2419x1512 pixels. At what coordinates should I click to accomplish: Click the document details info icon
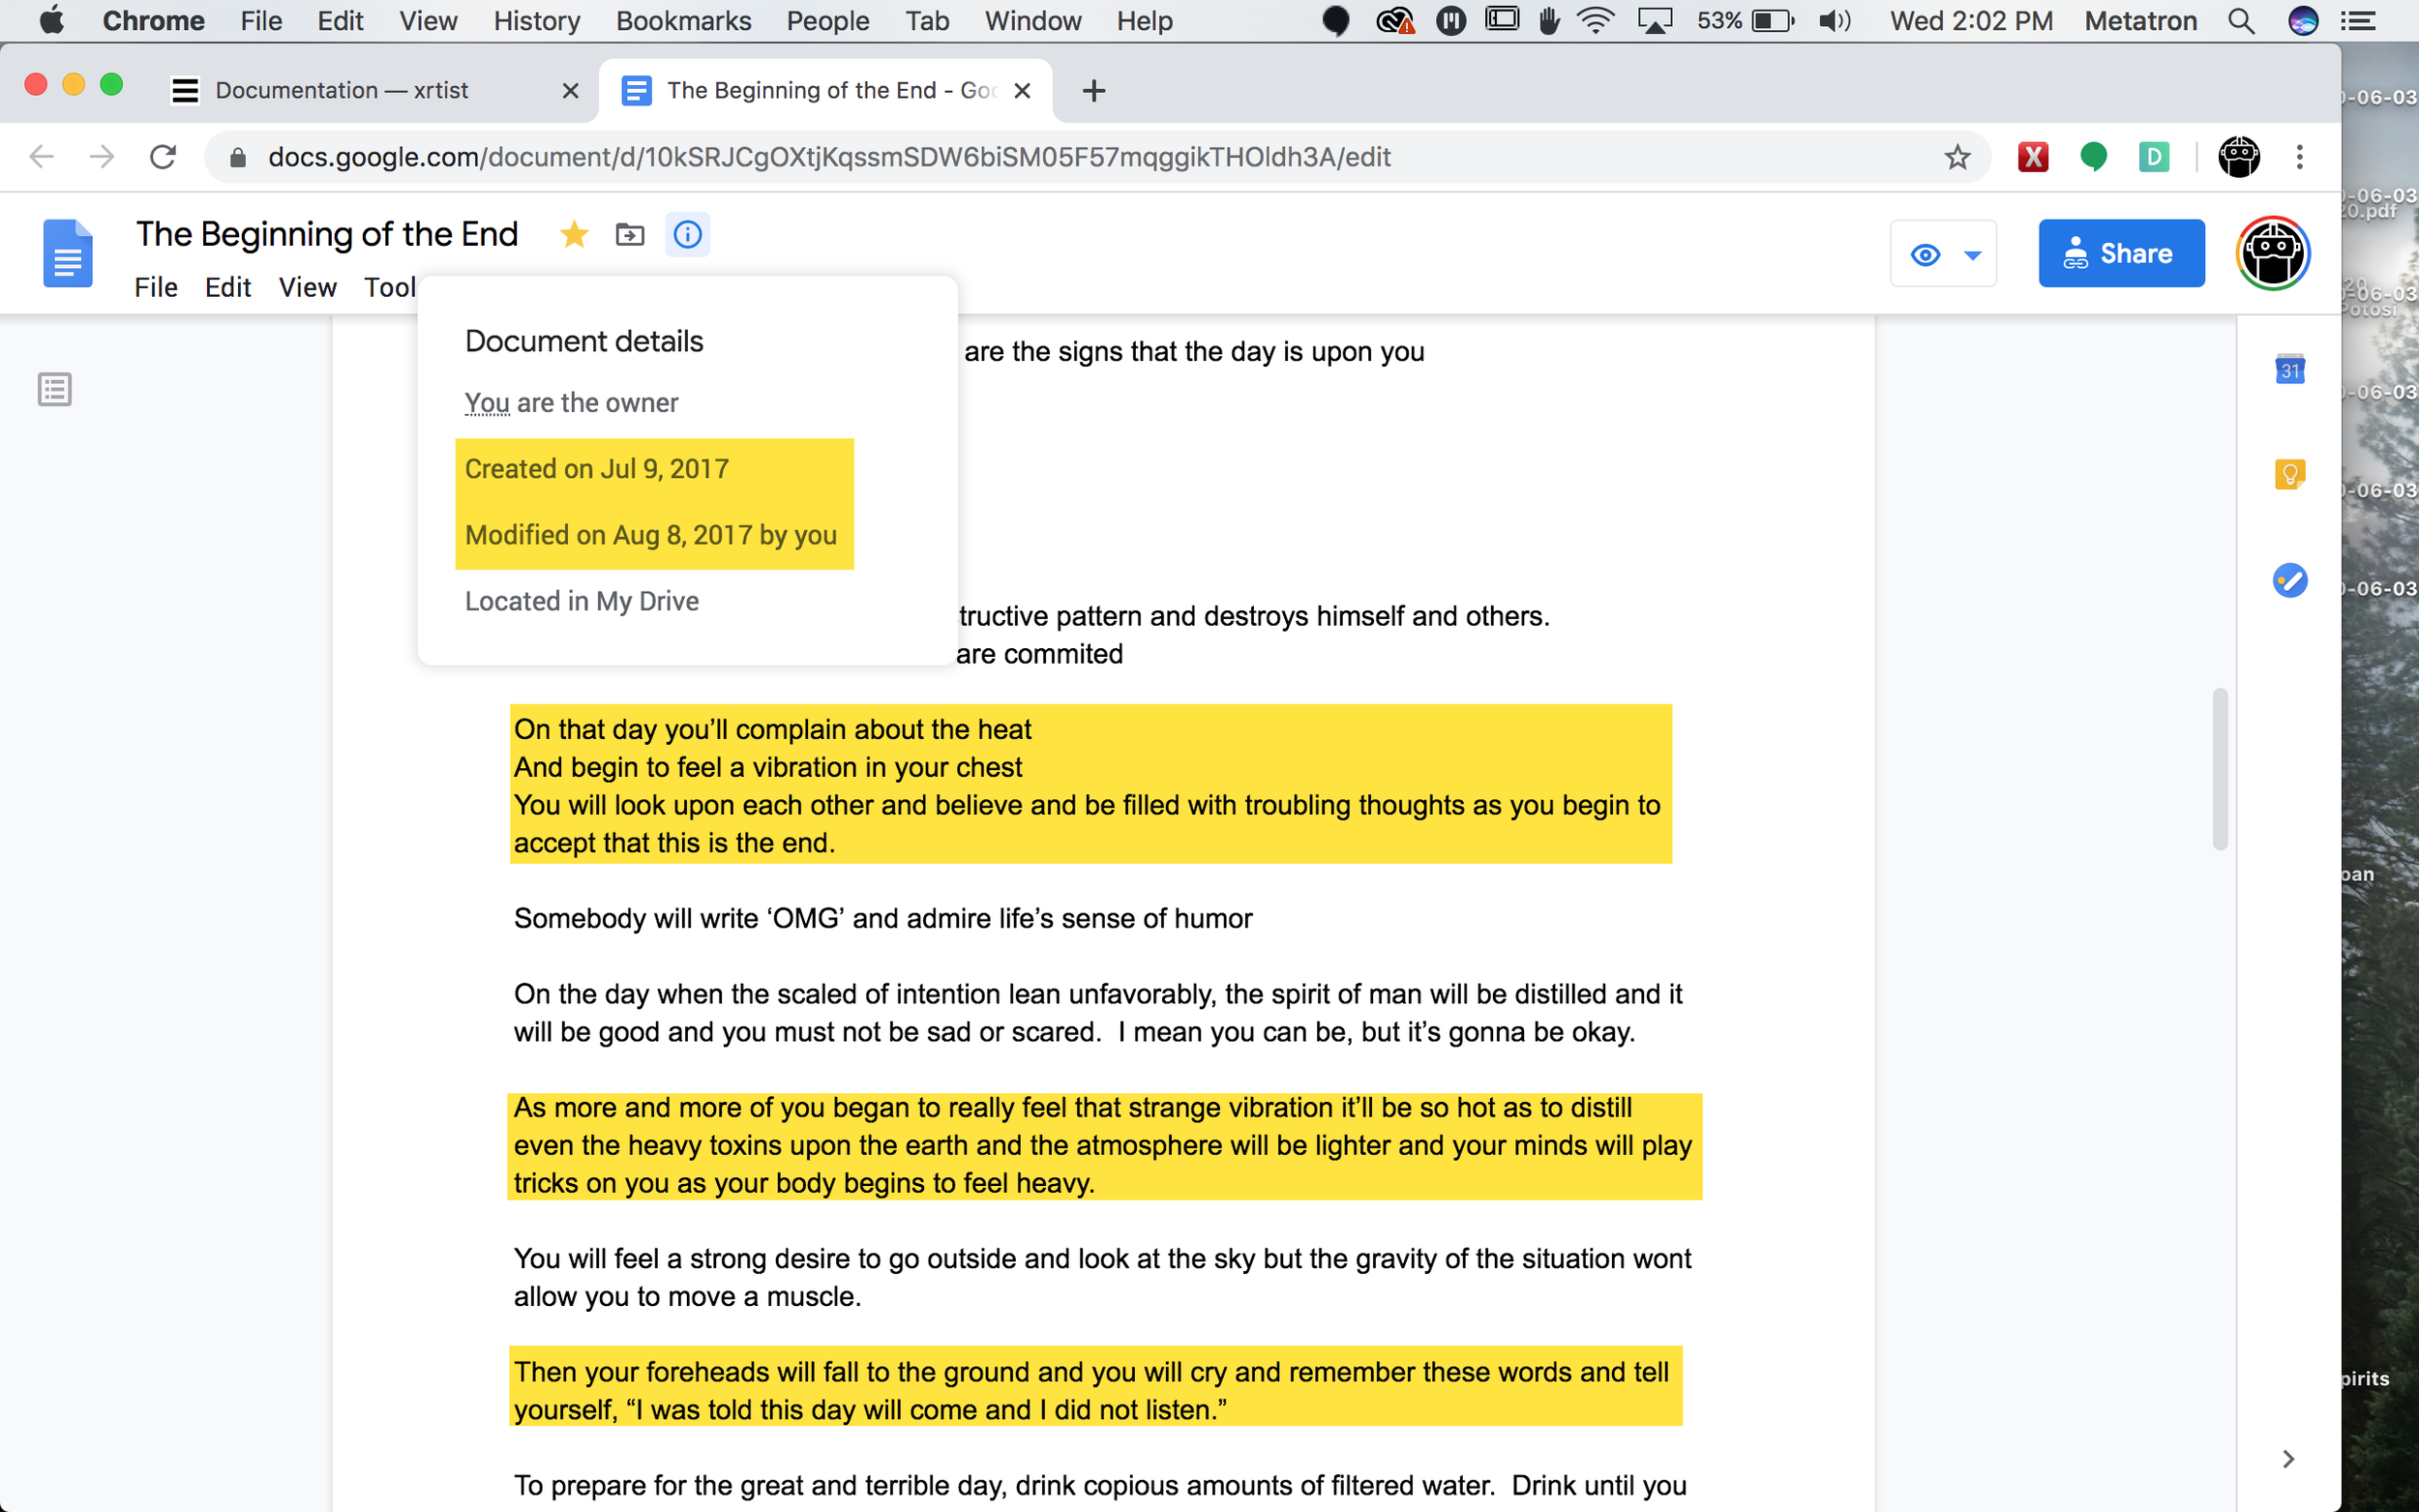click(x=688, y=234)
